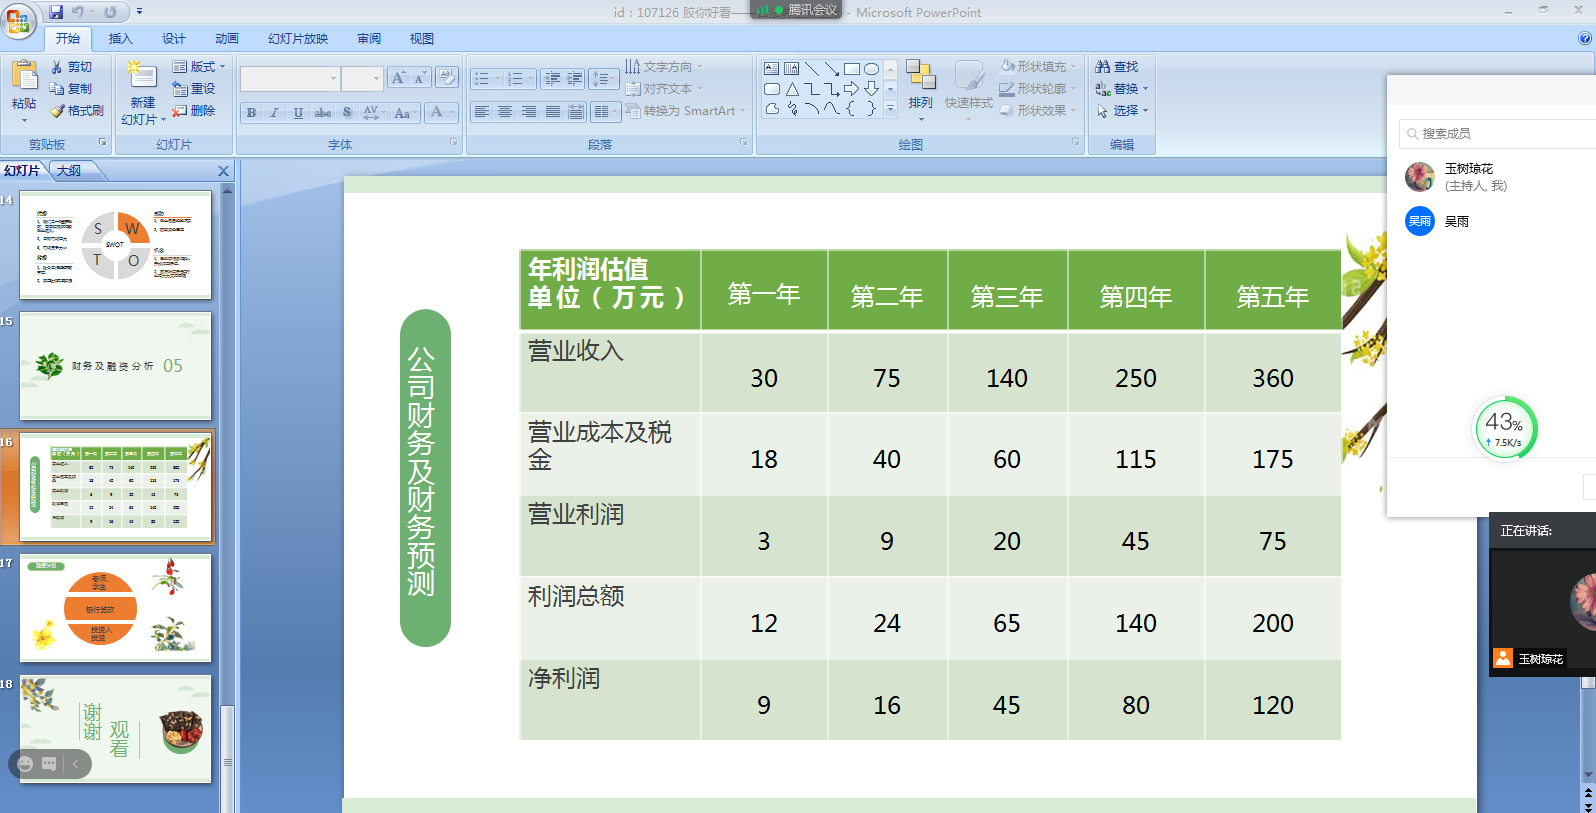Toggle Underline formatting button
1596x813 pixels.
(298, 113)
